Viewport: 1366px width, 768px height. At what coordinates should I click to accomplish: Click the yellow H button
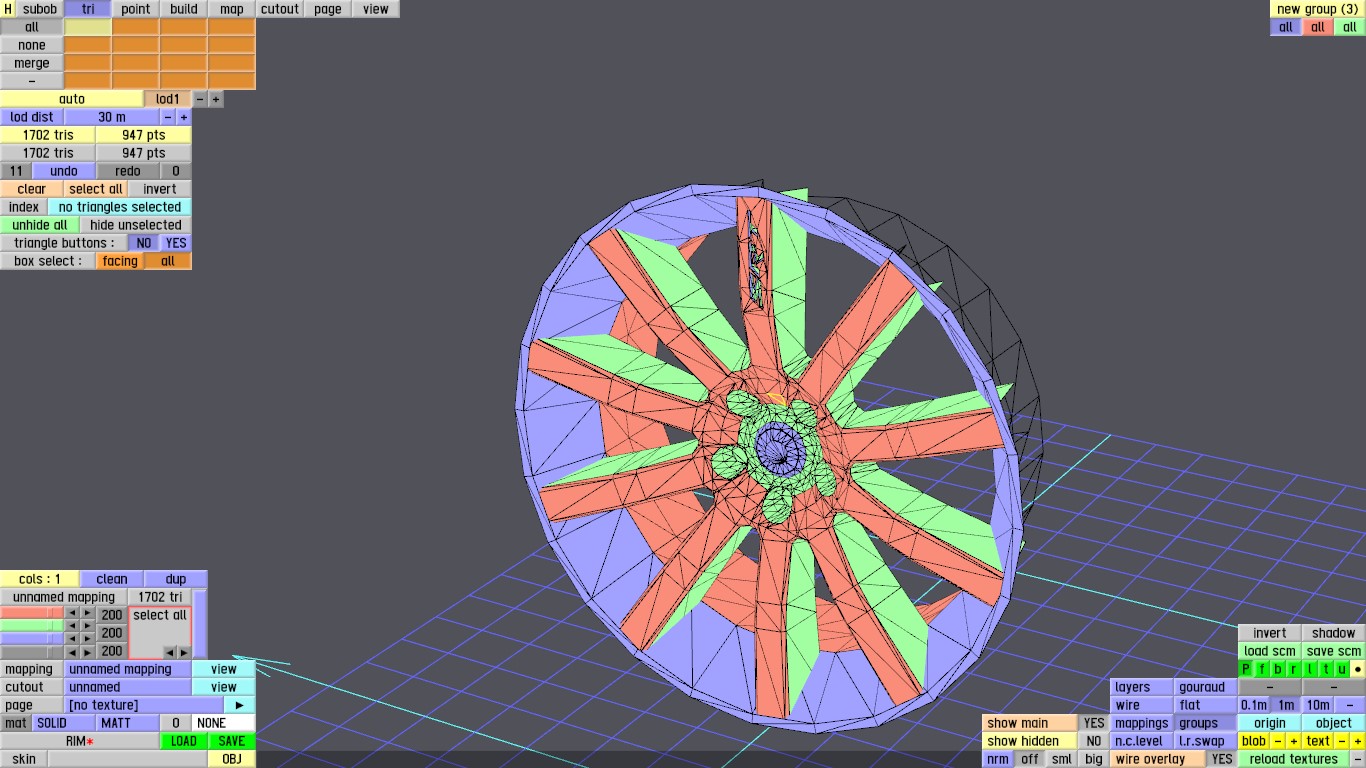(x=8, y=9)
